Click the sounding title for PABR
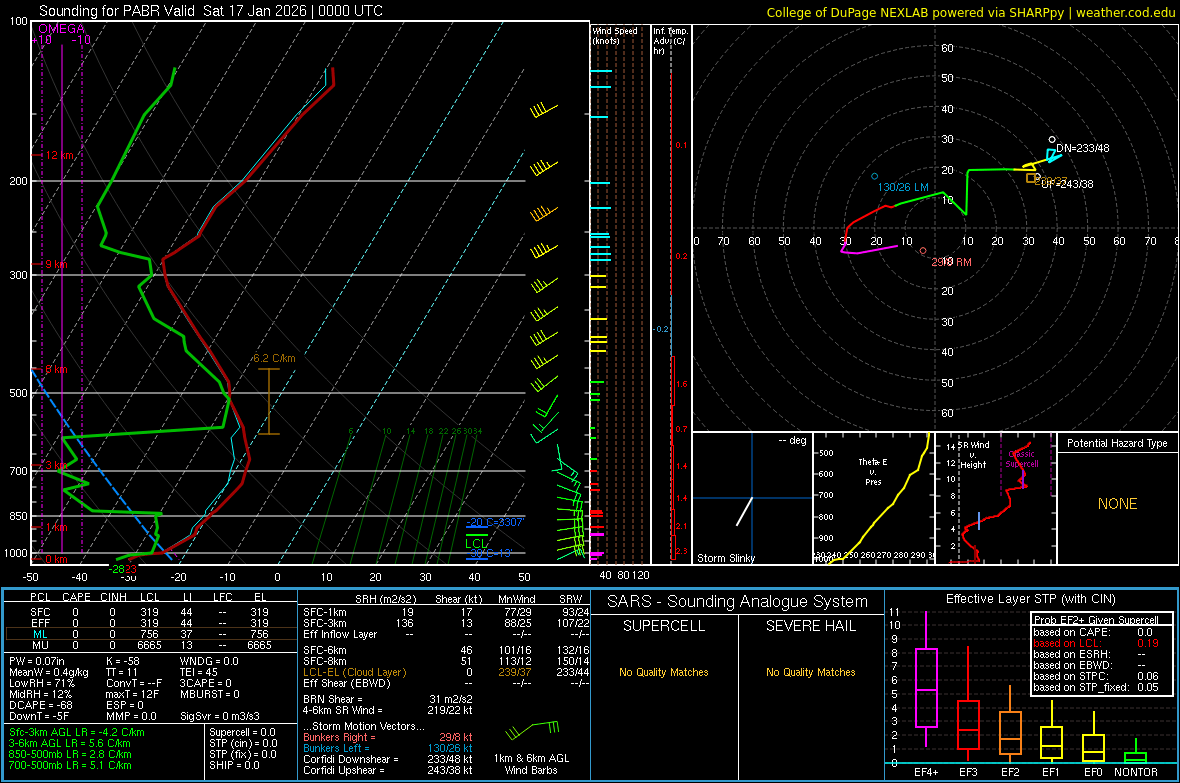Image resolution: width=1180 pixels, height=783 pixels. click(x=211, y=11)
